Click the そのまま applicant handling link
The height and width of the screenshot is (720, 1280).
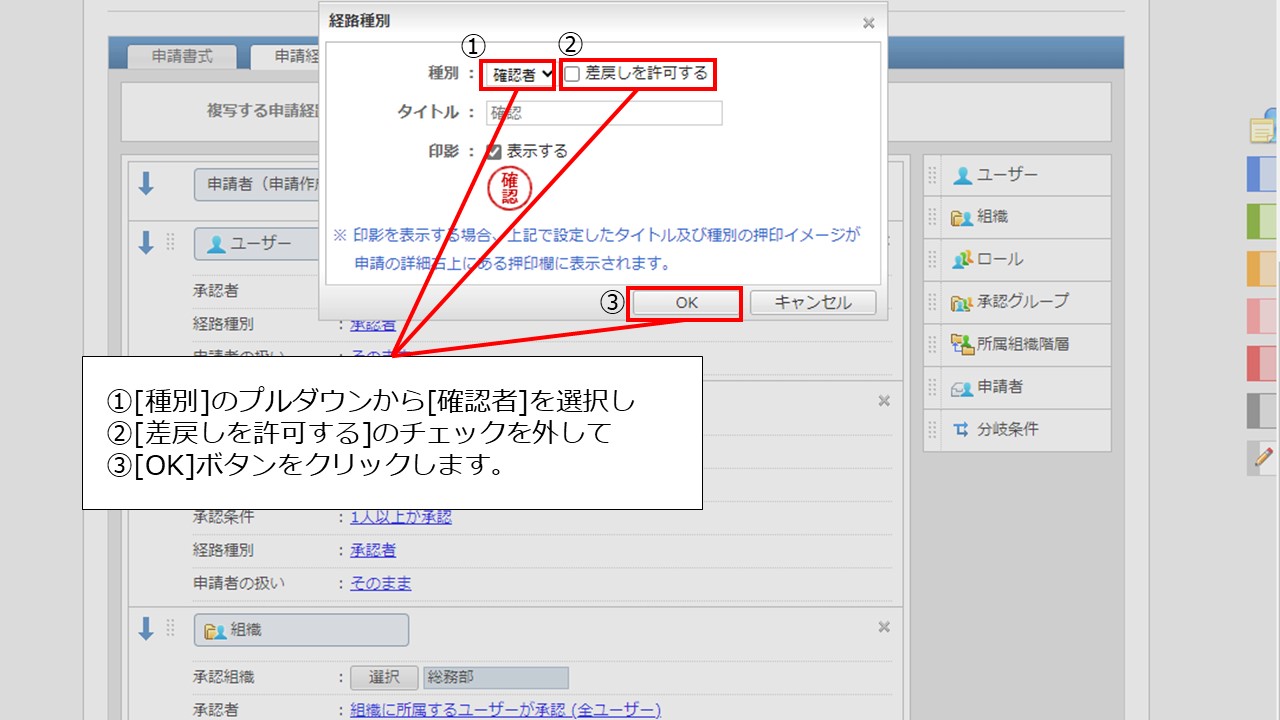point(380,583)
